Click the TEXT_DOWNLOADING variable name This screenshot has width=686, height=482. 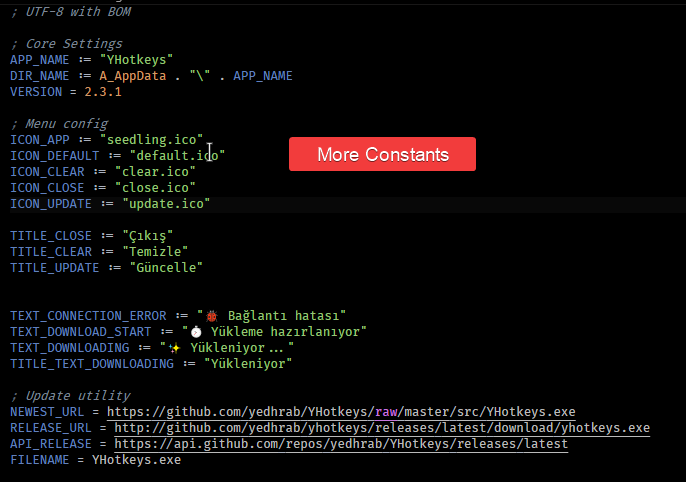click(70, 348)
